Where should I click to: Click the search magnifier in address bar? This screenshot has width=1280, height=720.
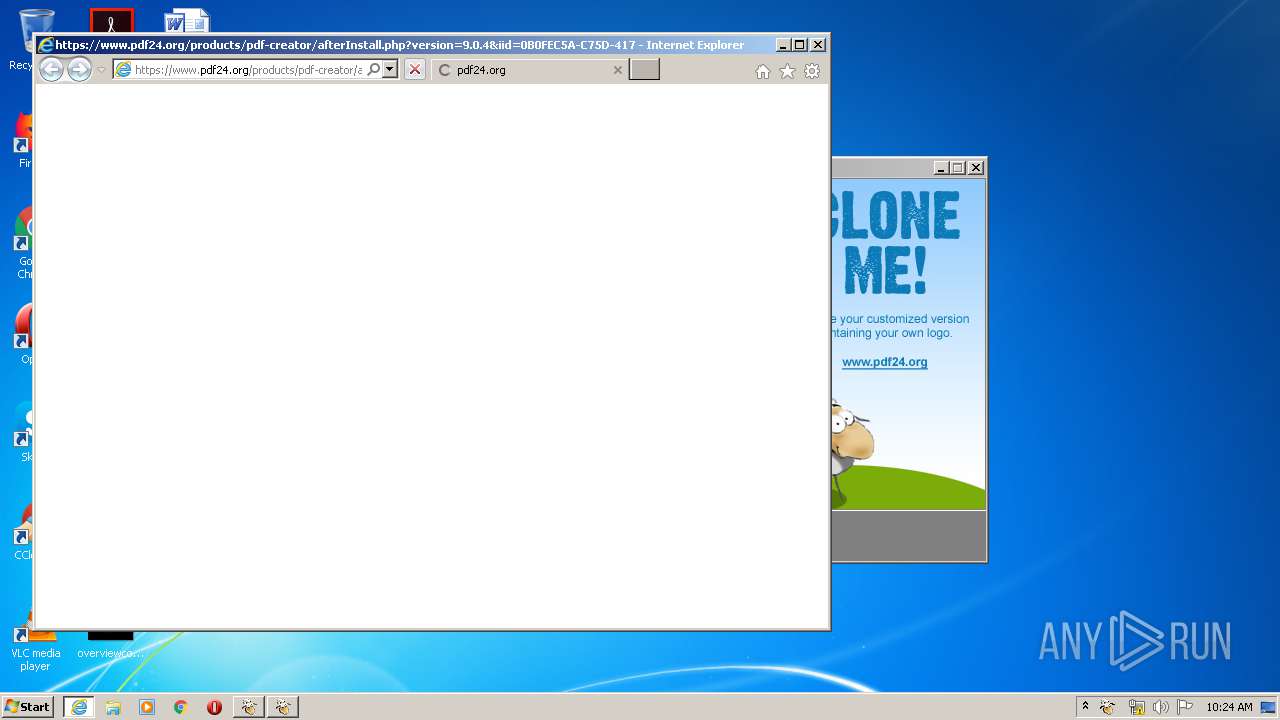[x=374, y=70]
